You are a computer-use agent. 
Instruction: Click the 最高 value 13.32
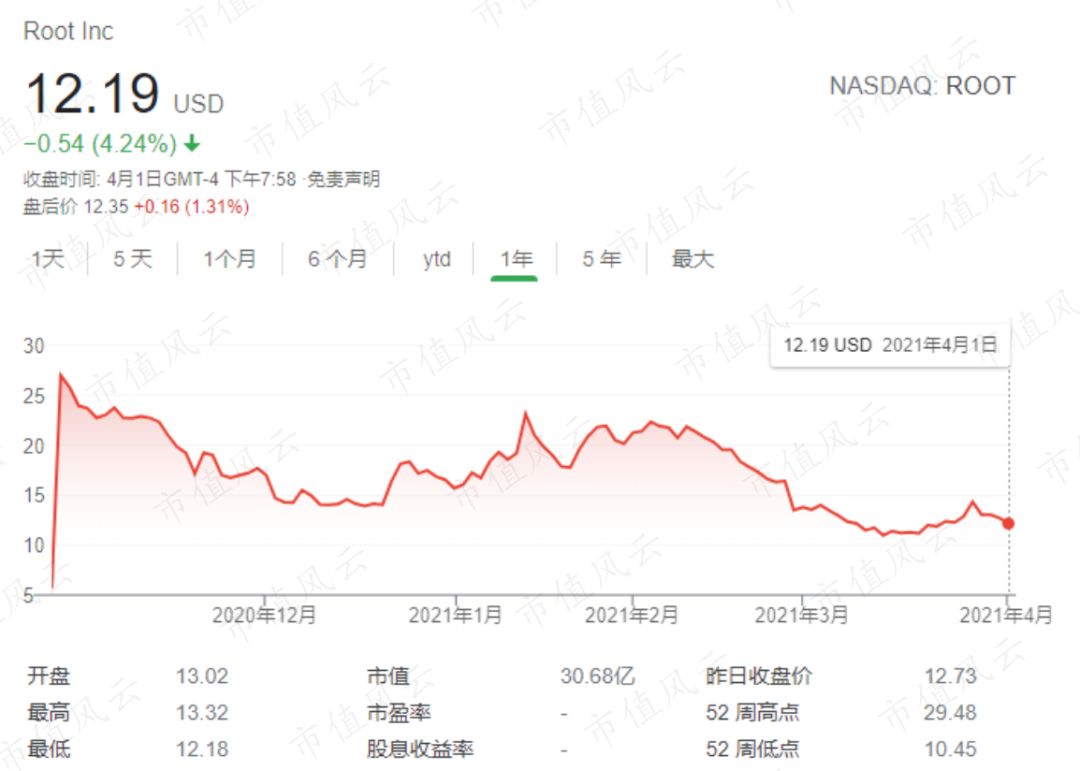[x=202, y=712]
